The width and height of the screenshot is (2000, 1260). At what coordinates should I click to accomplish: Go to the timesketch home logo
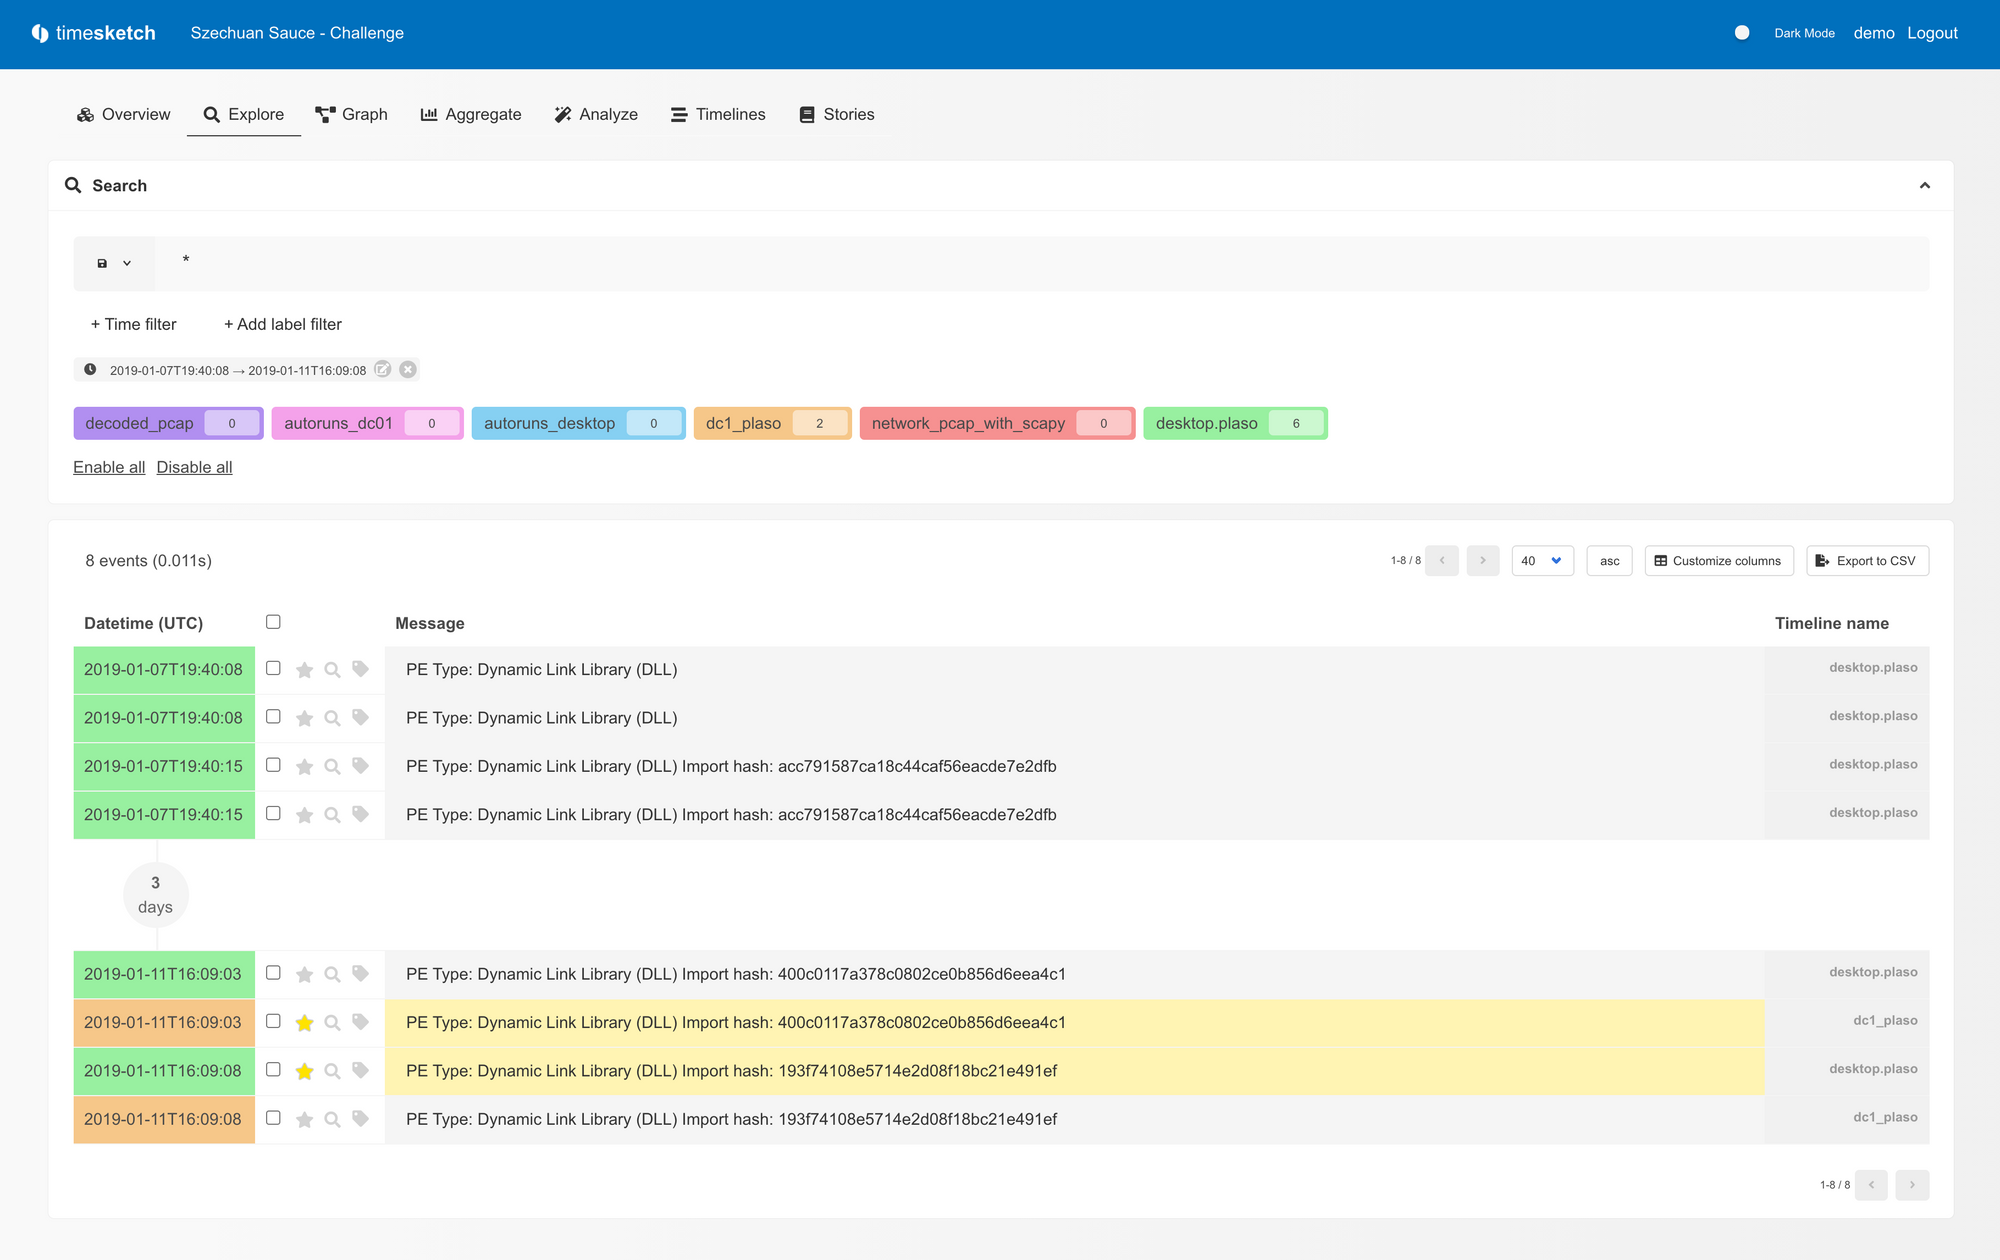[x=94, y=33]
